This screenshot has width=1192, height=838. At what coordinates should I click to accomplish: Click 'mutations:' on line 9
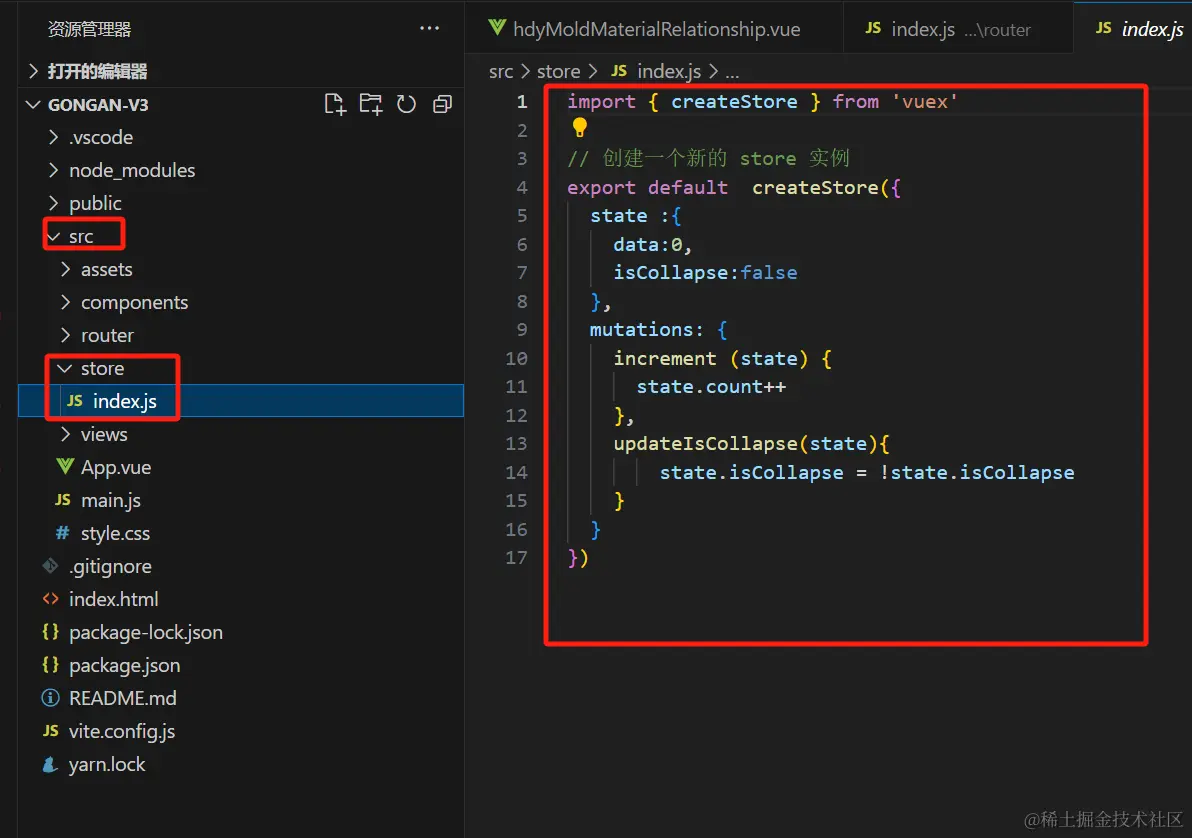[x=647, y=329]
